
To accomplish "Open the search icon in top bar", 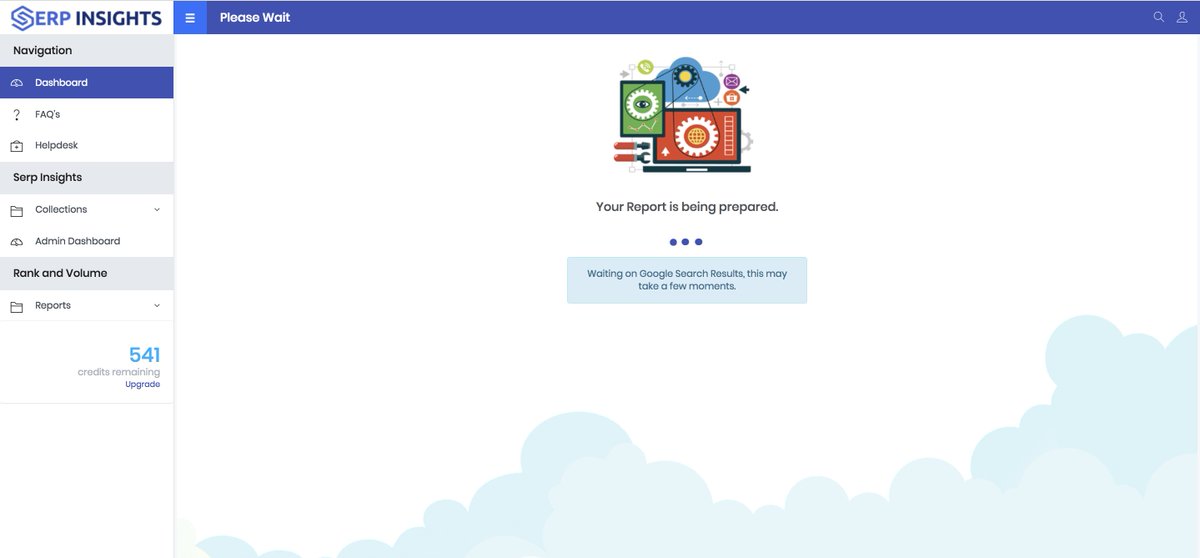I will pyautogui.click(x=1159, y=17).
